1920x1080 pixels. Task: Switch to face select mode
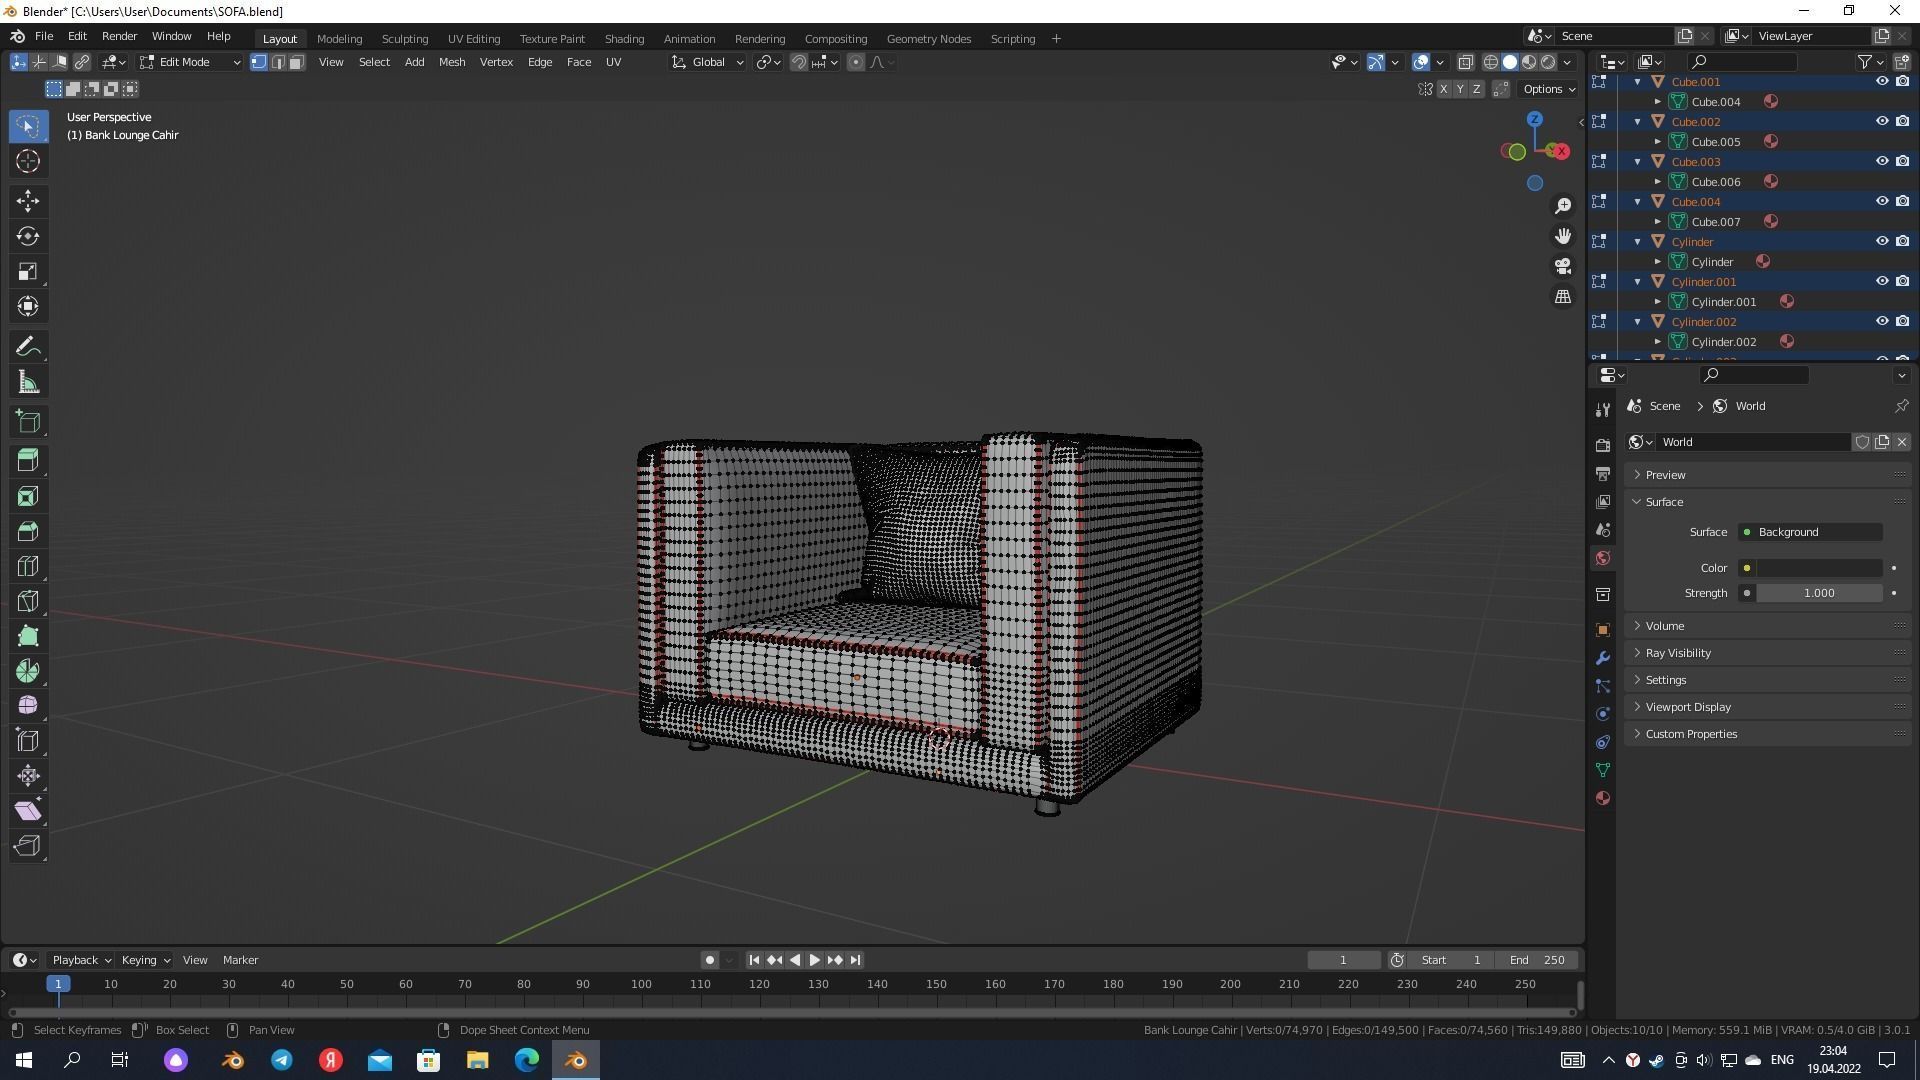[x=296, y=62]
